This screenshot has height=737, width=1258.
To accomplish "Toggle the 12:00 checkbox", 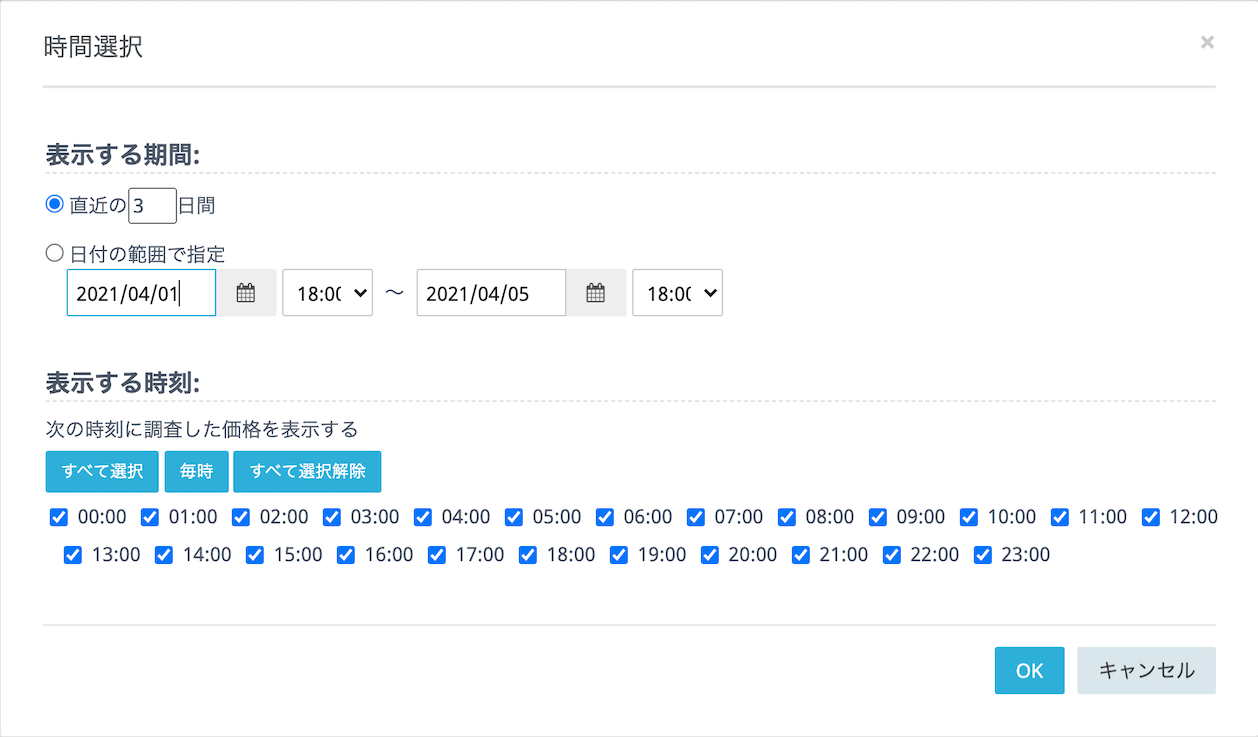I will pos(1151,517).
